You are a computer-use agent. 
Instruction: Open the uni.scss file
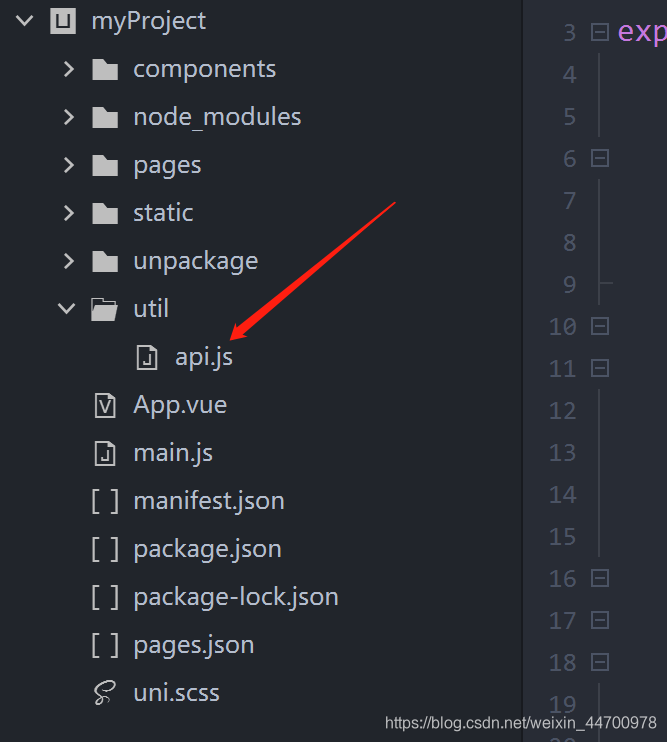(x=176, y=693)
